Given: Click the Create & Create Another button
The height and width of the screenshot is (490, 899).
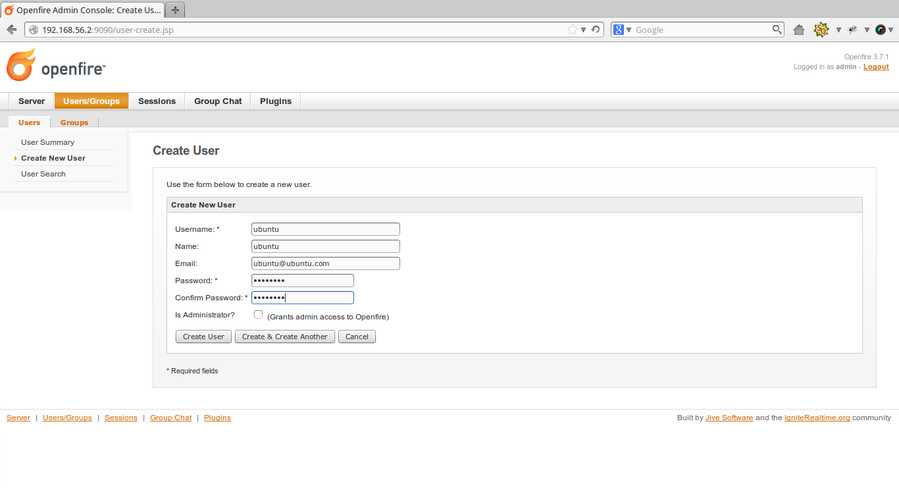Looking at the screenshot, I should click(x=284, y=336).
